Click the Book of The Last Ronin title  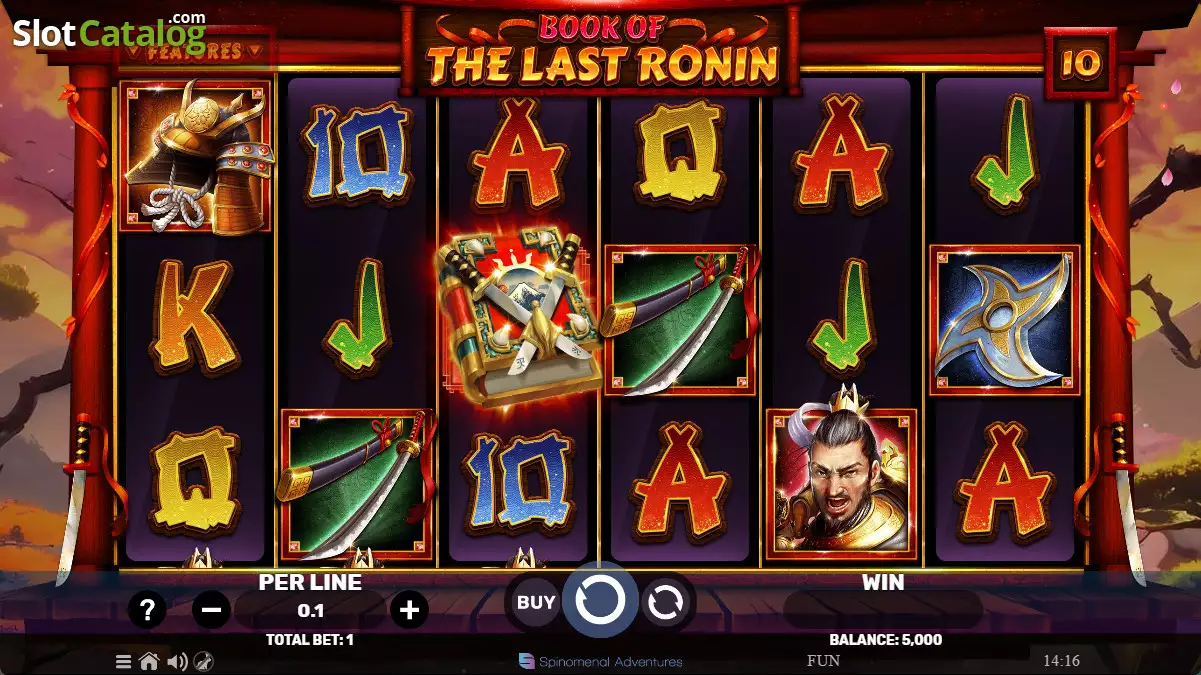pos(603,50)
